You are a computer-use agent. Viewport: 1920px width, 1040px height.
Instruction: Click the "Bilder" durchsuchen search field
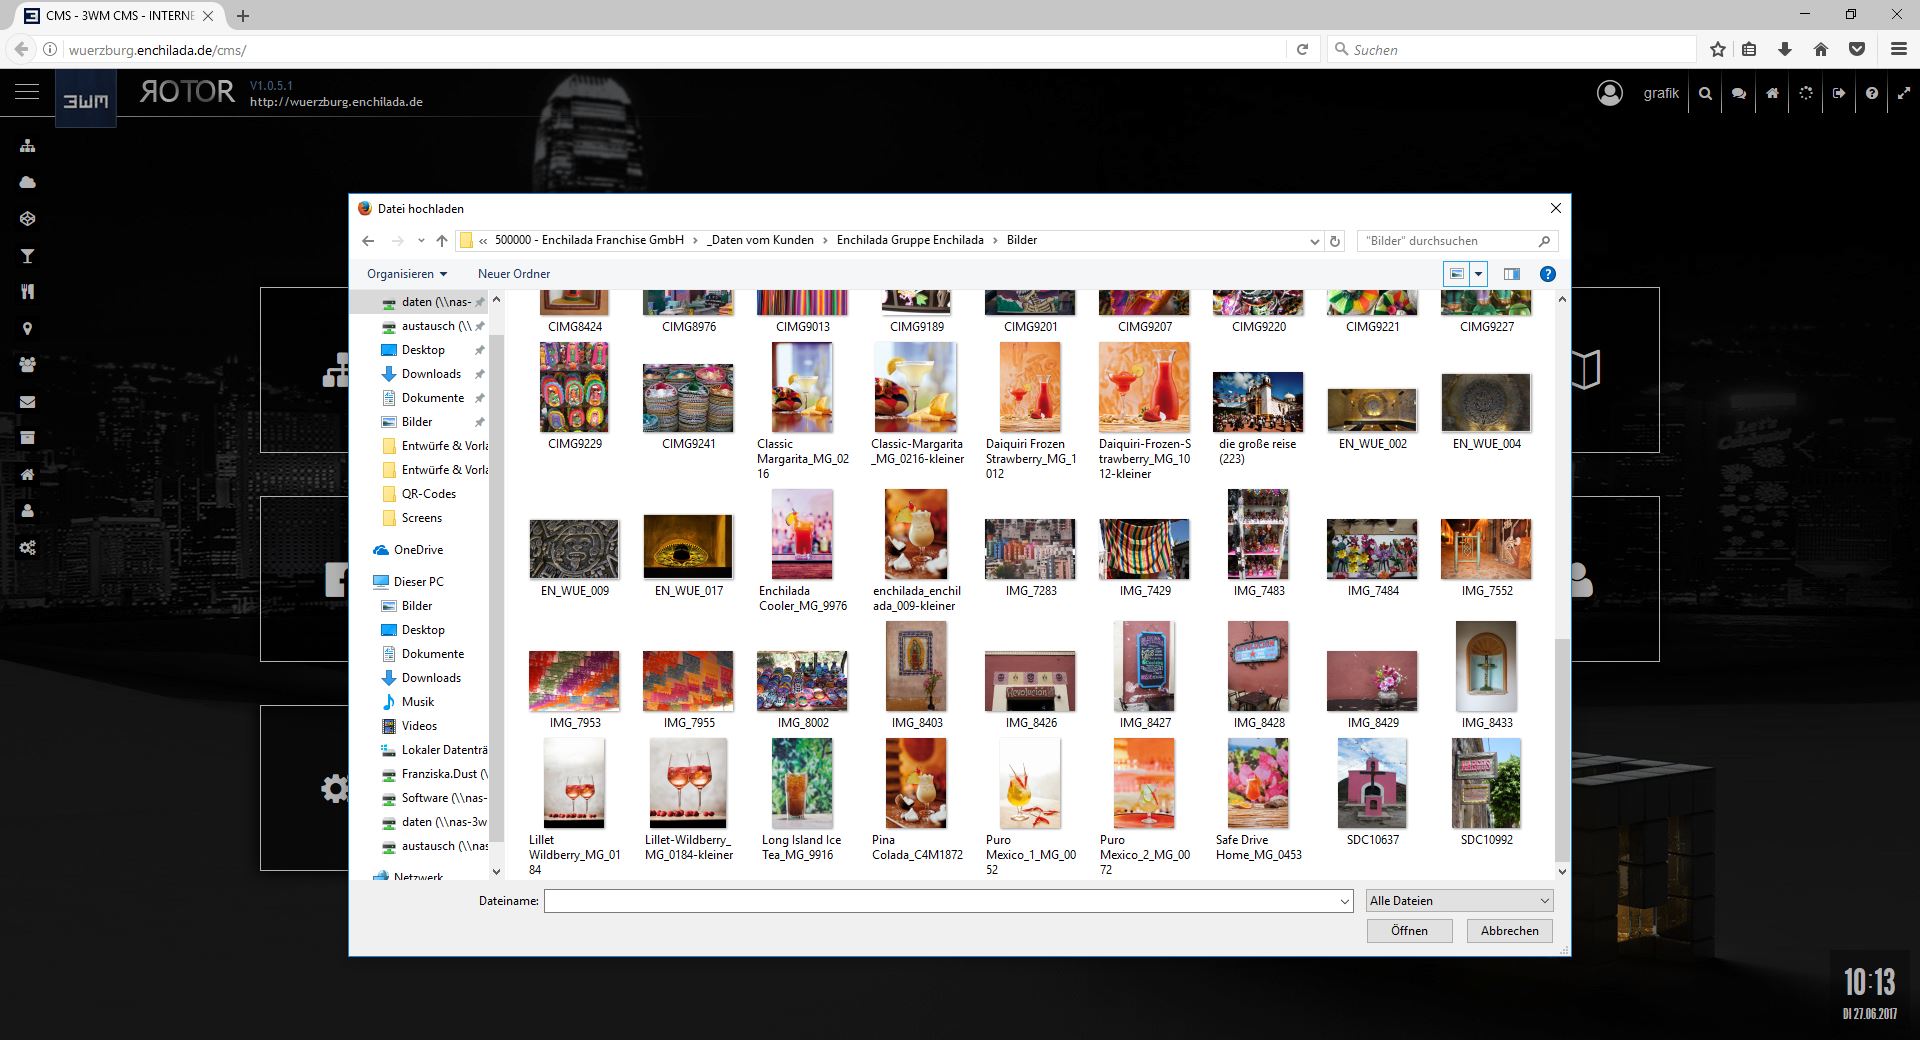point(1457,241)
